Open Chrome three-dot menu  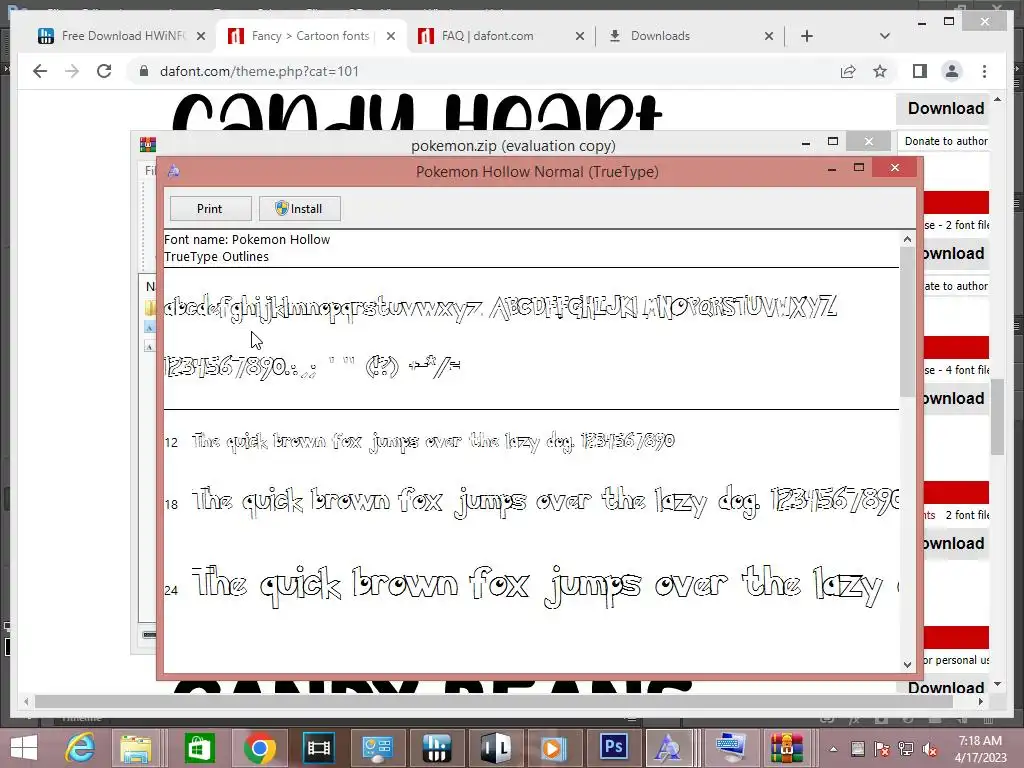click(985, 71)
